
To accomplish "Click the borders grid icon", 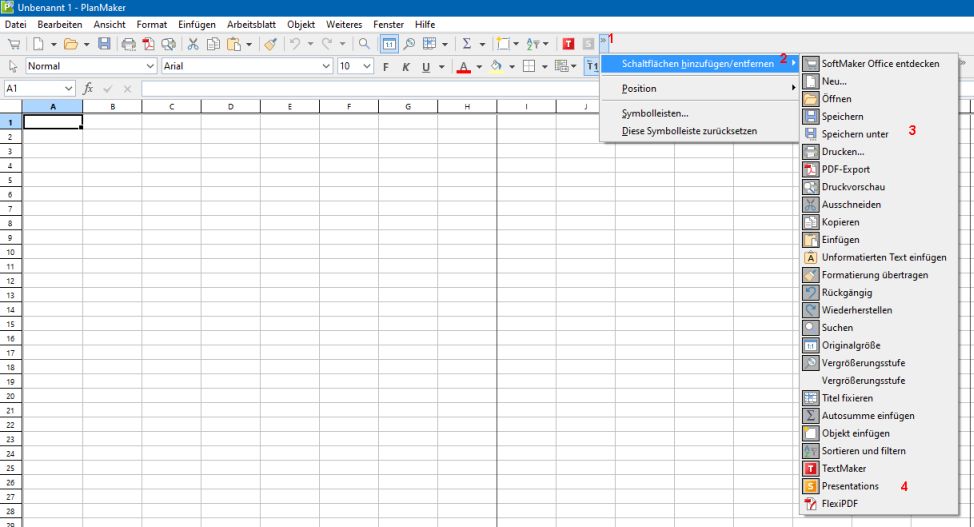I will pos(529,66).
